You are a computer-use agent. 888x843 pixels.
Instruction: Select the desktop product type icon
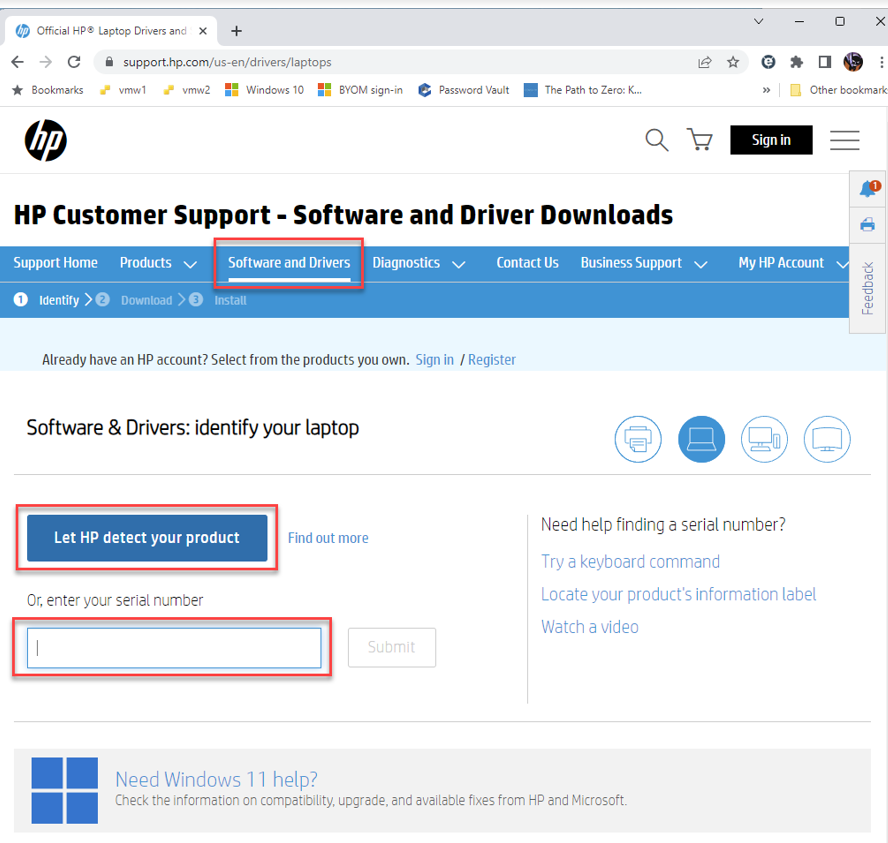click(764, 439)
